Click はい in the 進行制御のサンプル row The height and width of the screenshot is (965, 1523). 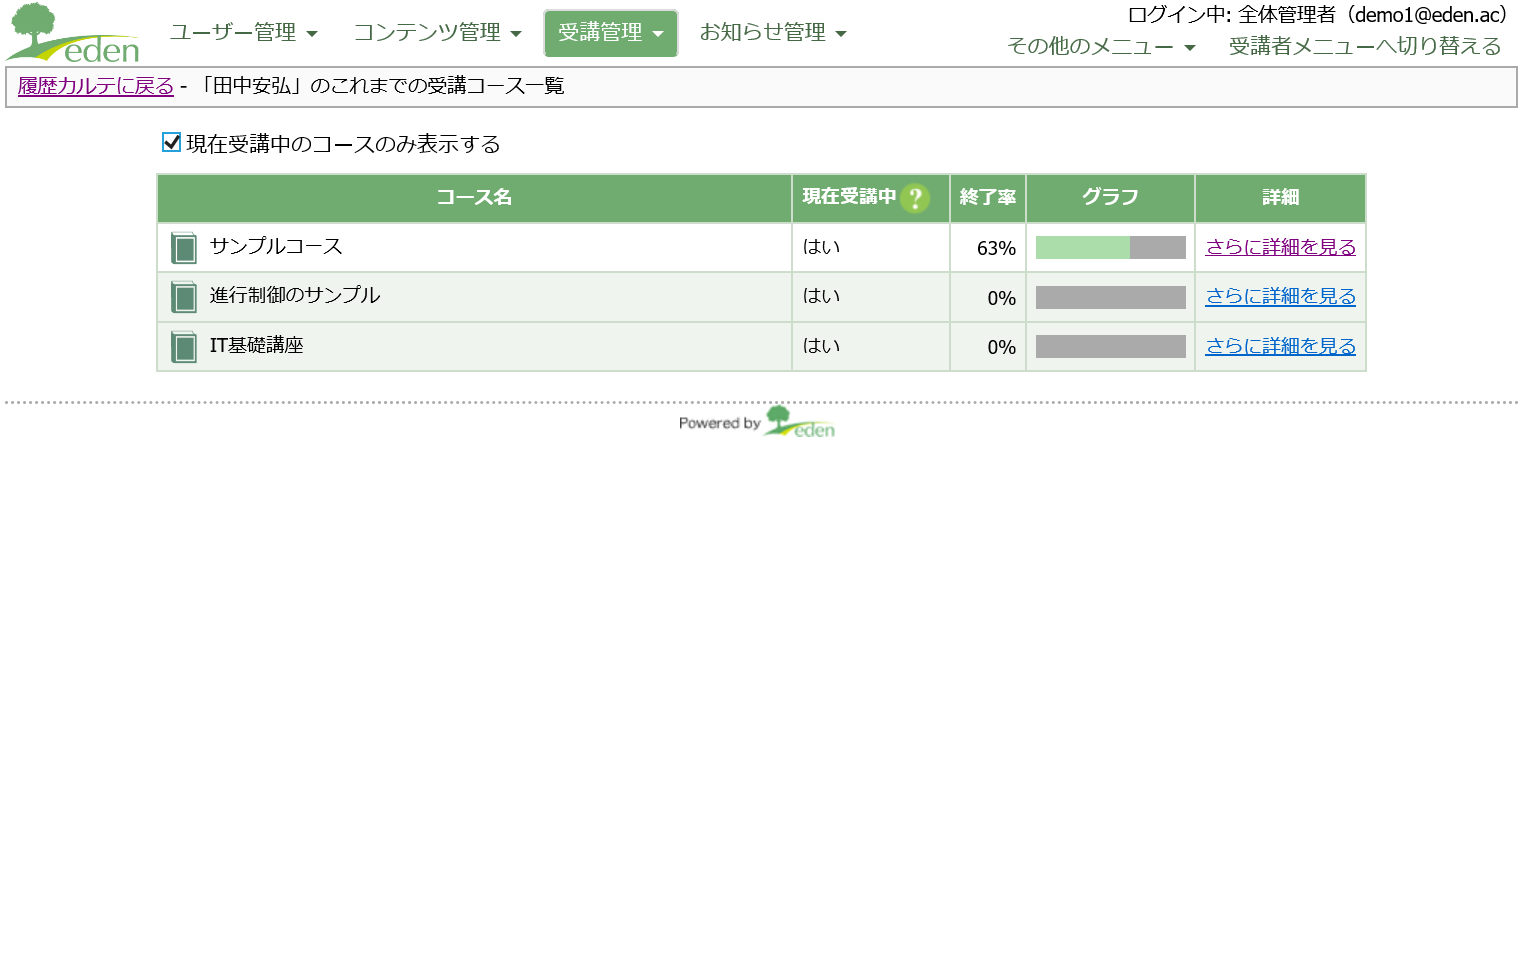pyautogui.click(x=821, y=296)
